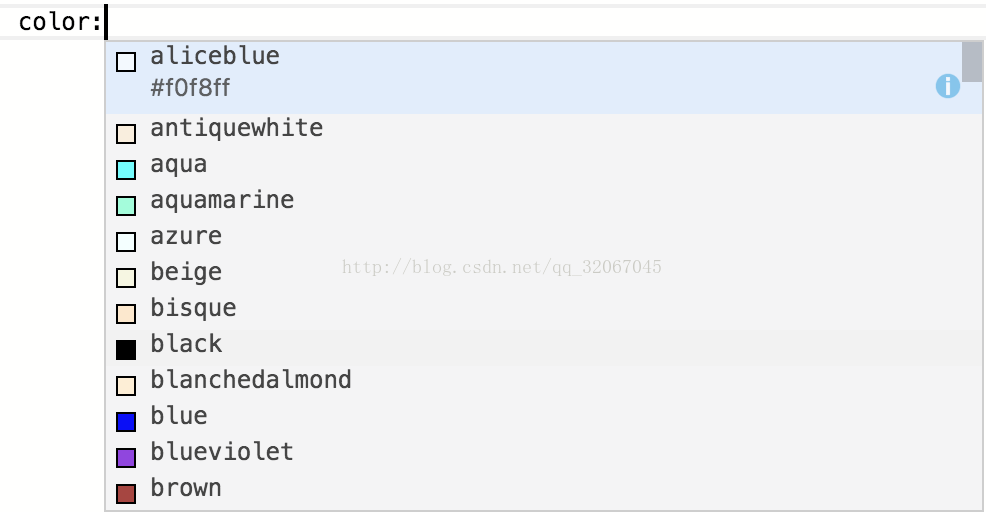Click the suggestion list scrollbar thumb
Viewport: 986px width, 512px height.
tap(972, 62)
